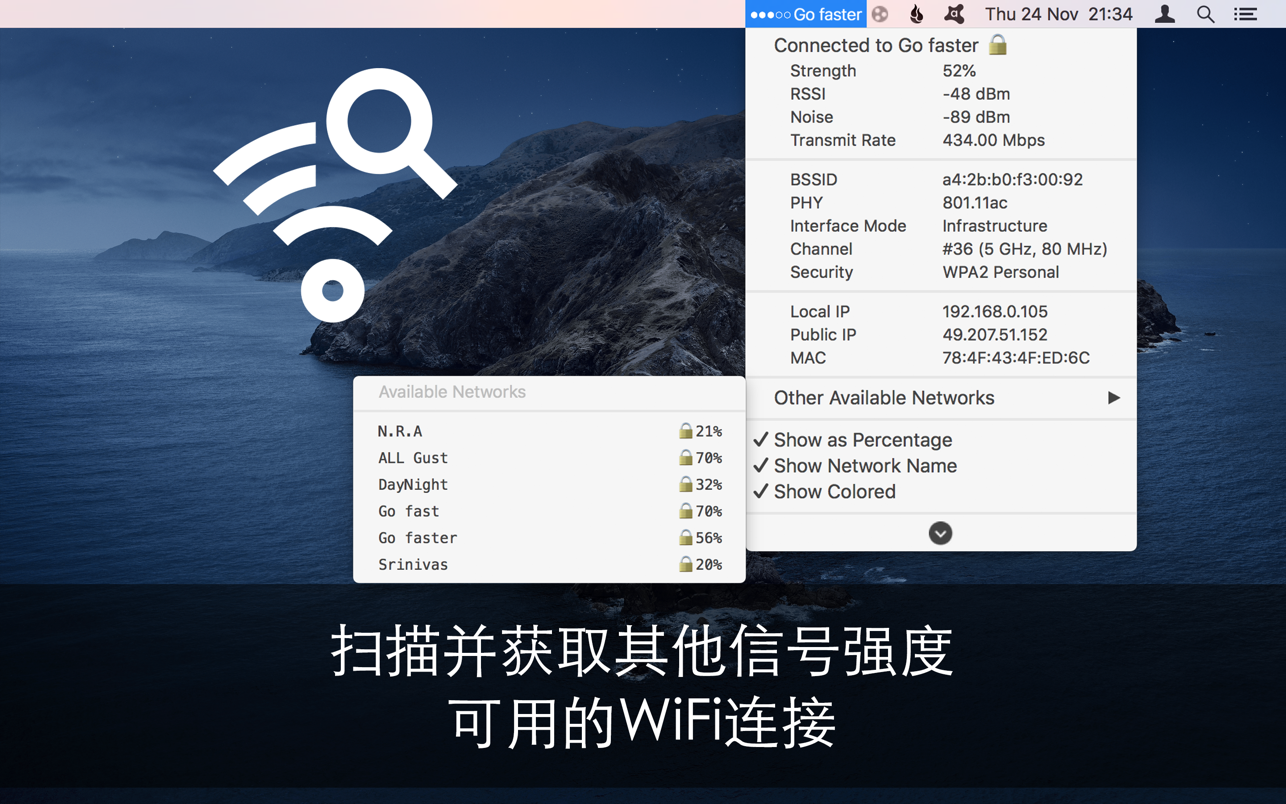Select the DayNight network
Image resolution: width=1286 pixels, height=804 pixels.
[549, 485]
